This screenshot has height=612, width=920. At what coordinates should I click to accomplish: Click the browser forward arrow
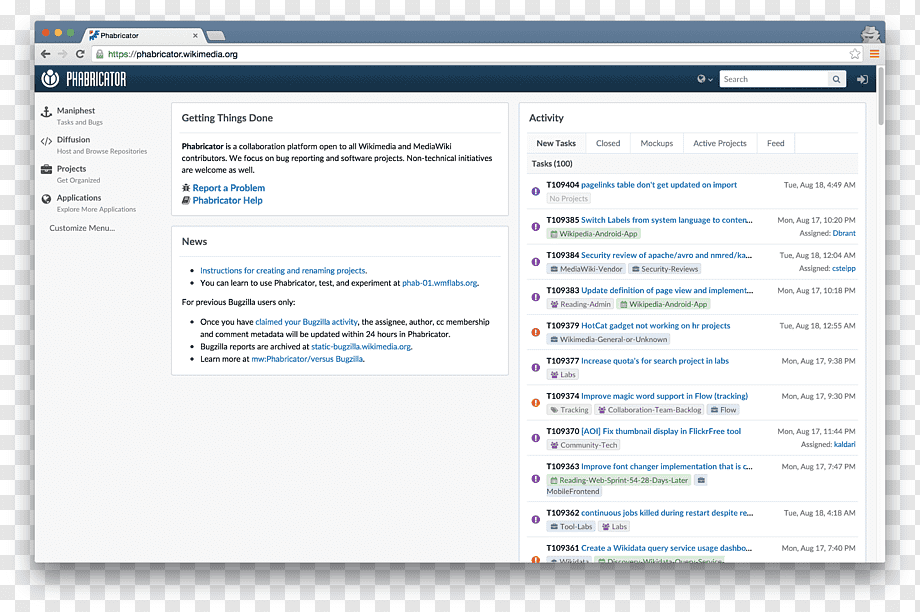click(62, 54)
